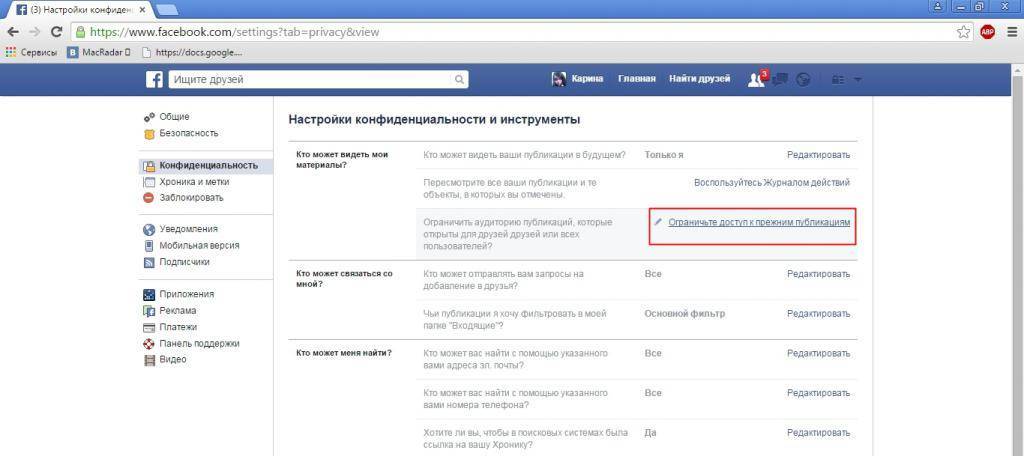Viewport: 1024px width, 456px height.
Task: Reload the page in browser
Action: [x=56, y=31]
